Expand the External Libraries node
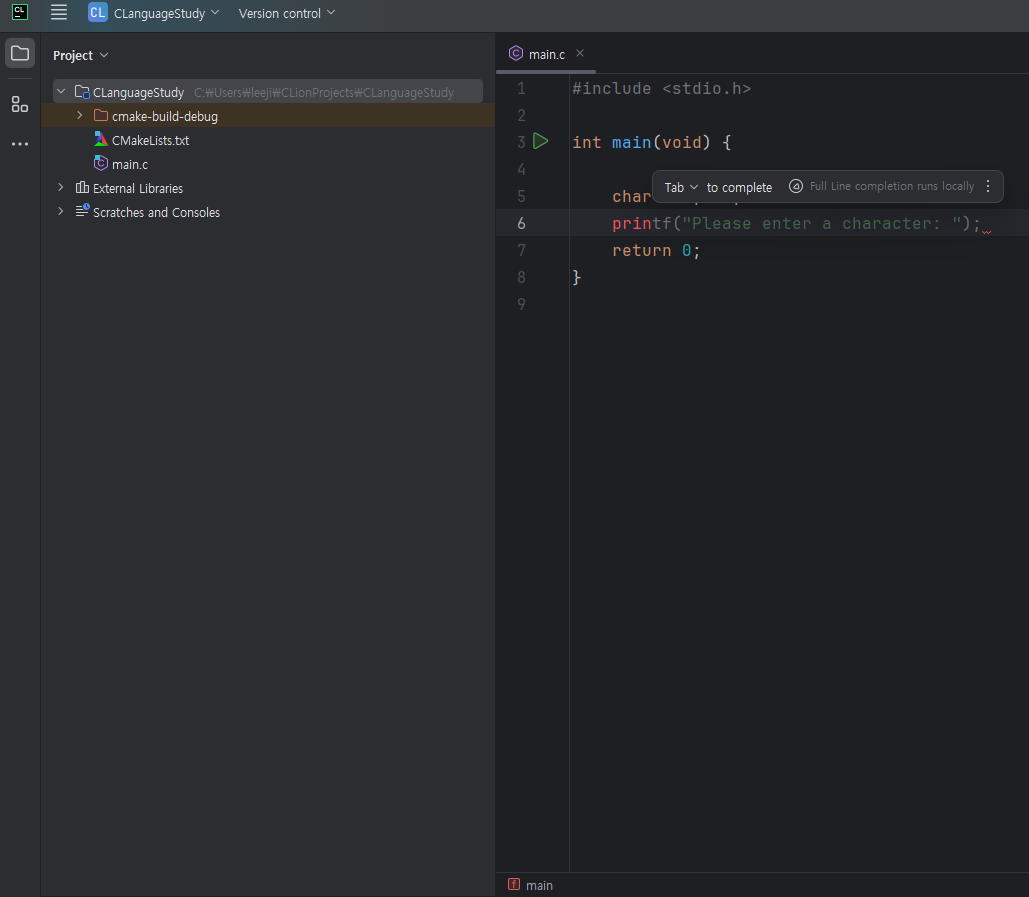The height and width of the screenshot is (897, 1029). [x=61, y=188]
